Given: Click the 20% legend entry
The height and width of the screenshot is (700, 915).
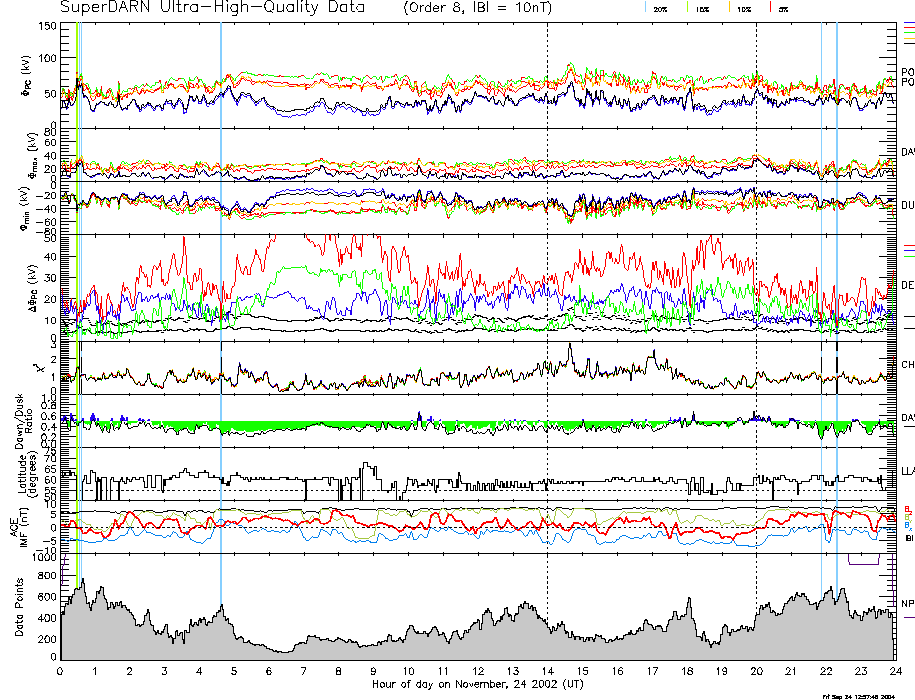Looking at the screenshot, I should [x=660, y=8].
